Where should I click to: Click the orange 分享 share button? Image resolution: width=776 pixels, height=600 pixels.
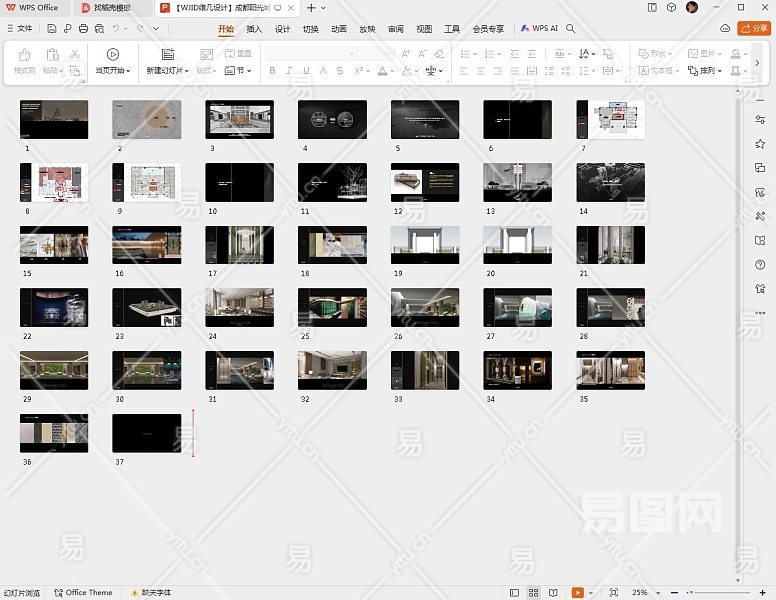tap(753, 29)
